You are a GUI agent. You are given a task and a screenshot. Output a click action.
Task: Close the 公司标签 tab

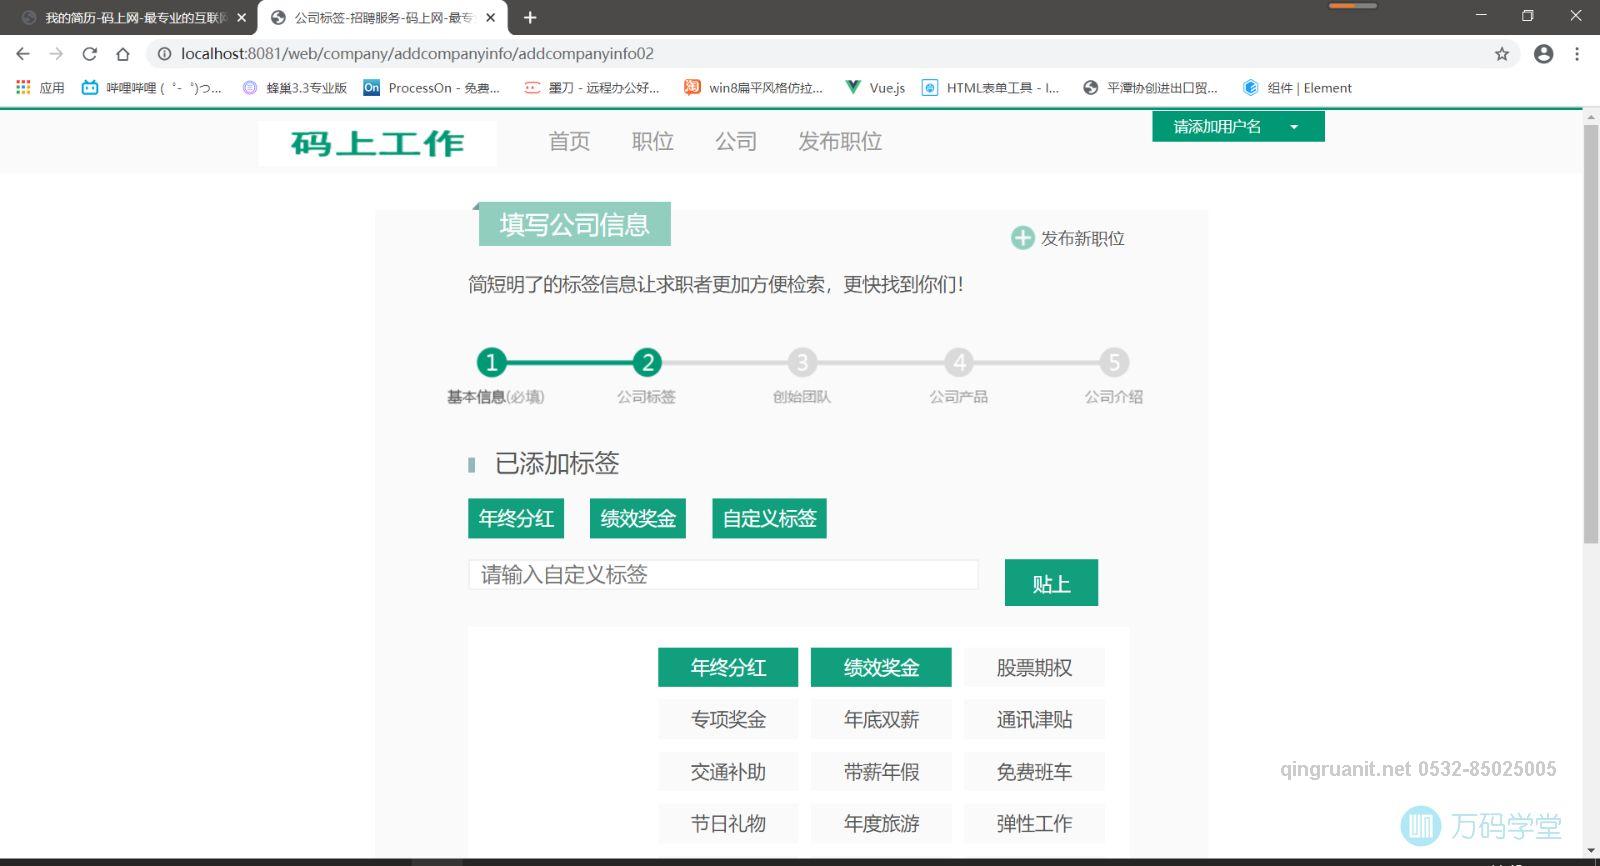coord(490,17)
